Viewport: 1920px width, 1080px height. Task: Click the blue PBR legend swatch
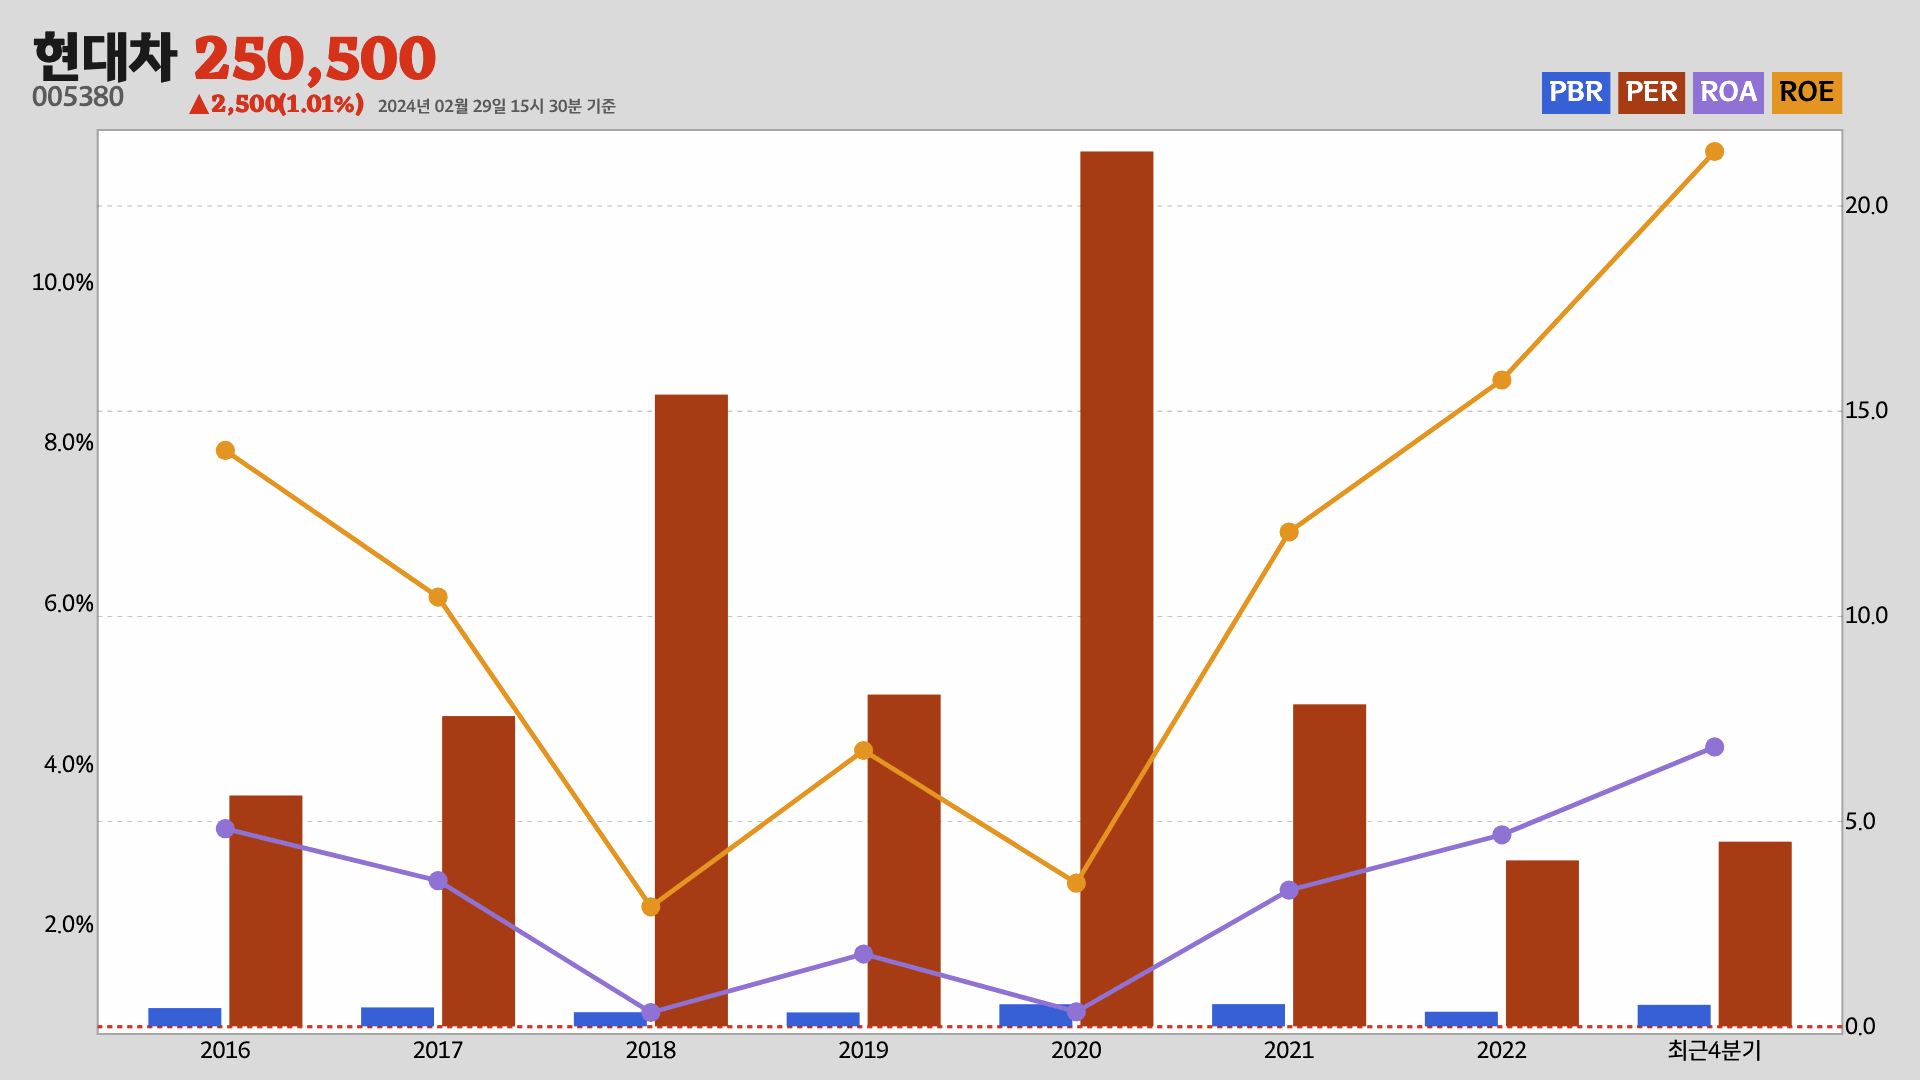[x=1575, y=92]
